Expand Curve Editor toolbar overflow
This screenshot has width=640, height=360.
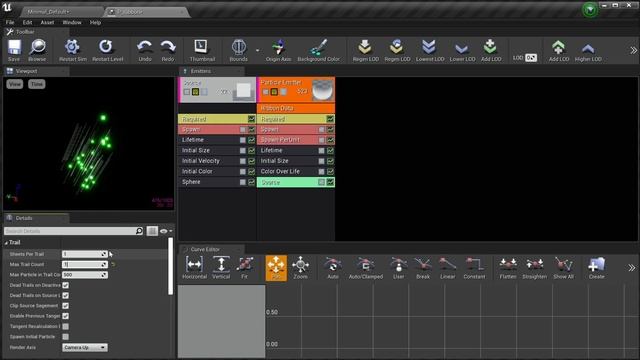[x=632, y=268]
